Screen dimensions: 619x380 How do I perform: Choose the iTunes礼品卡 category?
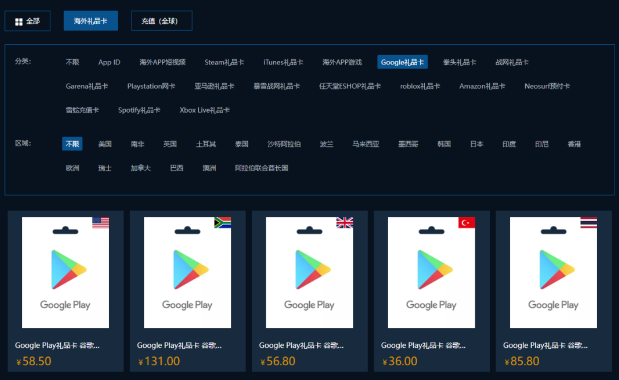click(x=283, y=62)
